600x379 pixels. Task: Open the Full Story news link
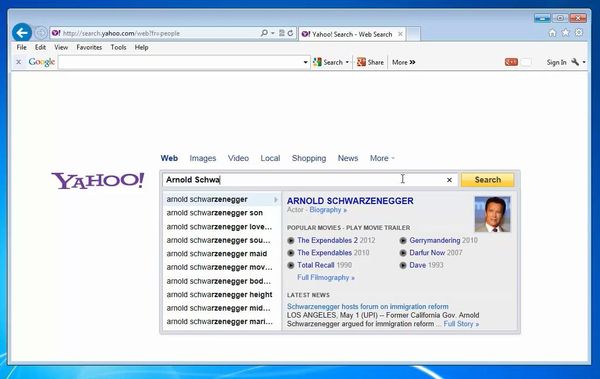click(461, 324)
